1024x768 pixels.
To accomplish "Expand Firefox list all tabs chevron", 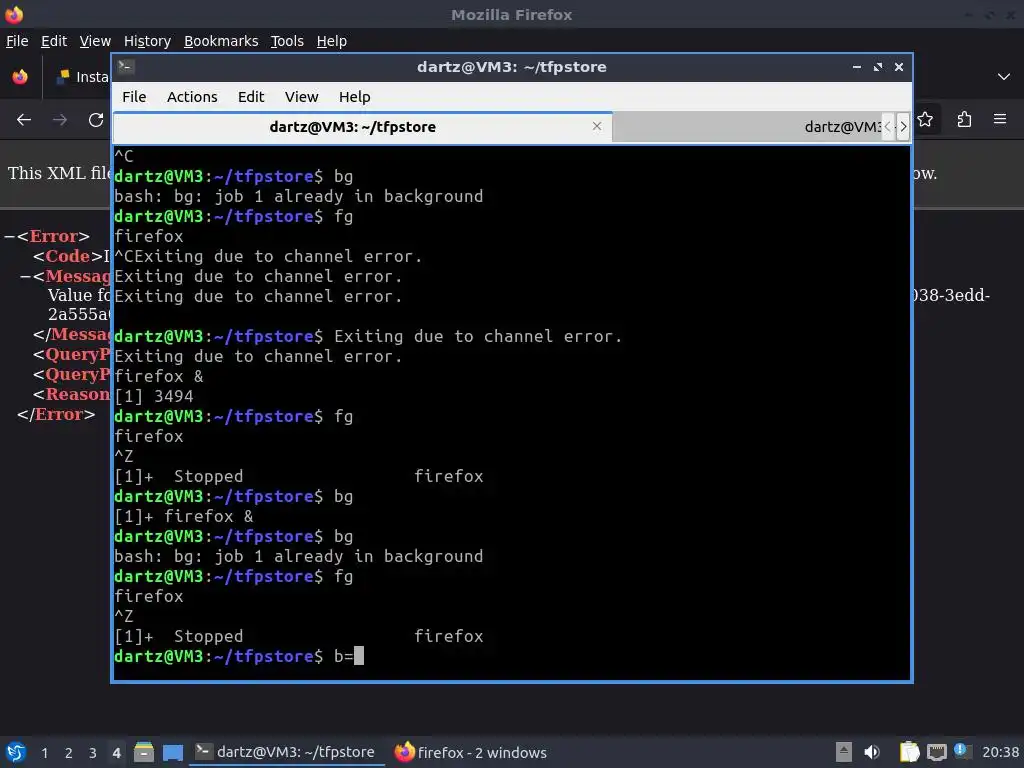I will (1004, 77).
